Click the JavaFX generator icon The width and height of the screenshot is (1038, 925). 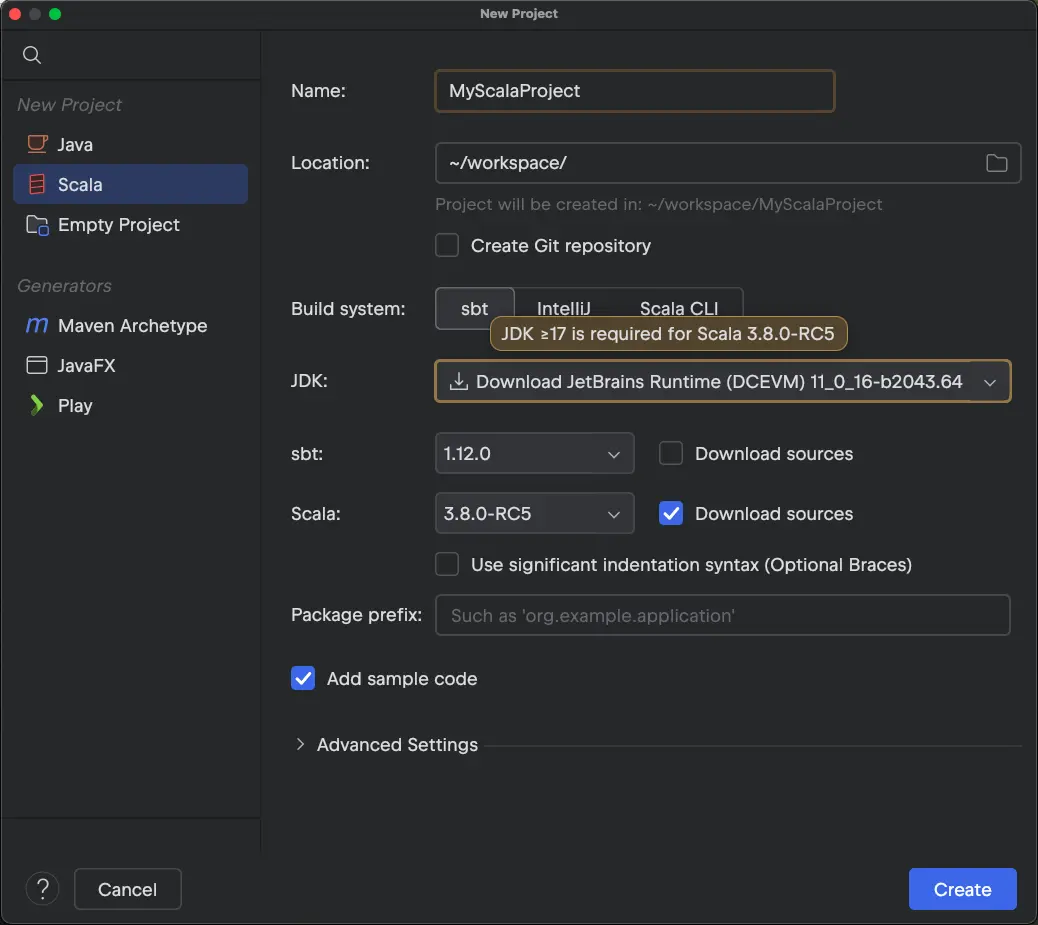pos(37,366)
